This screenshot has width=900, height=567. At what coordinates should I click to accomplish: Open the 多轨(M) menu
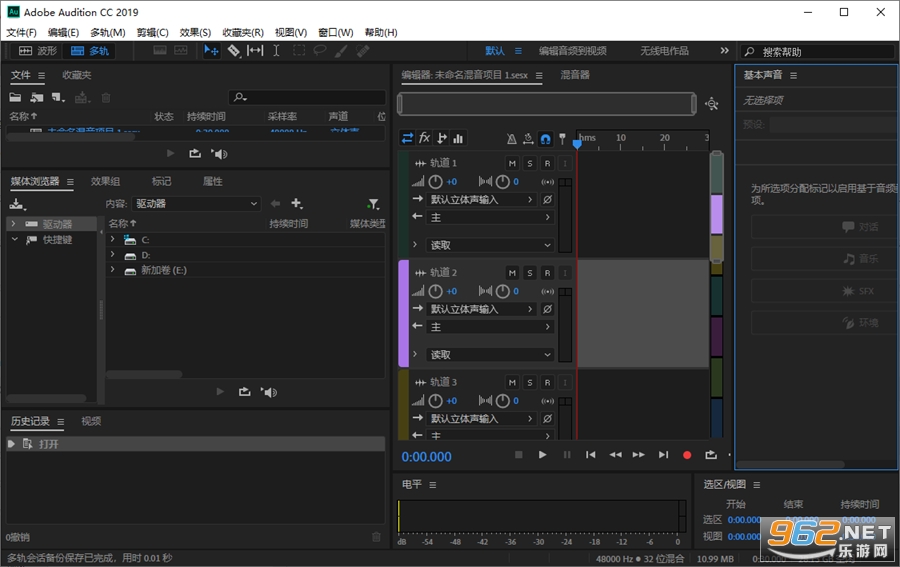(108, 32)
